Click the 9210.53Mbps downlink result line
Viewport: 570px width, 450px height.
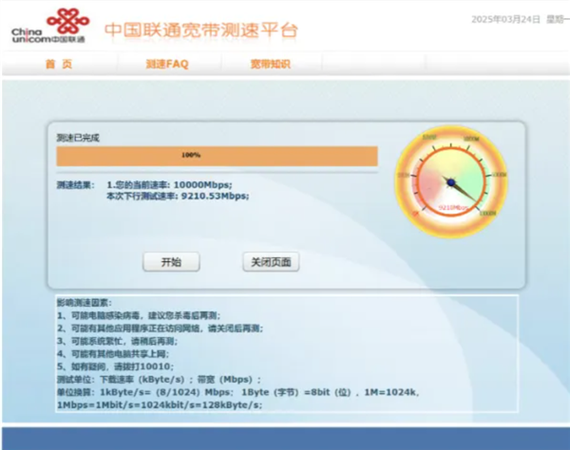click(x=178, y=196)
